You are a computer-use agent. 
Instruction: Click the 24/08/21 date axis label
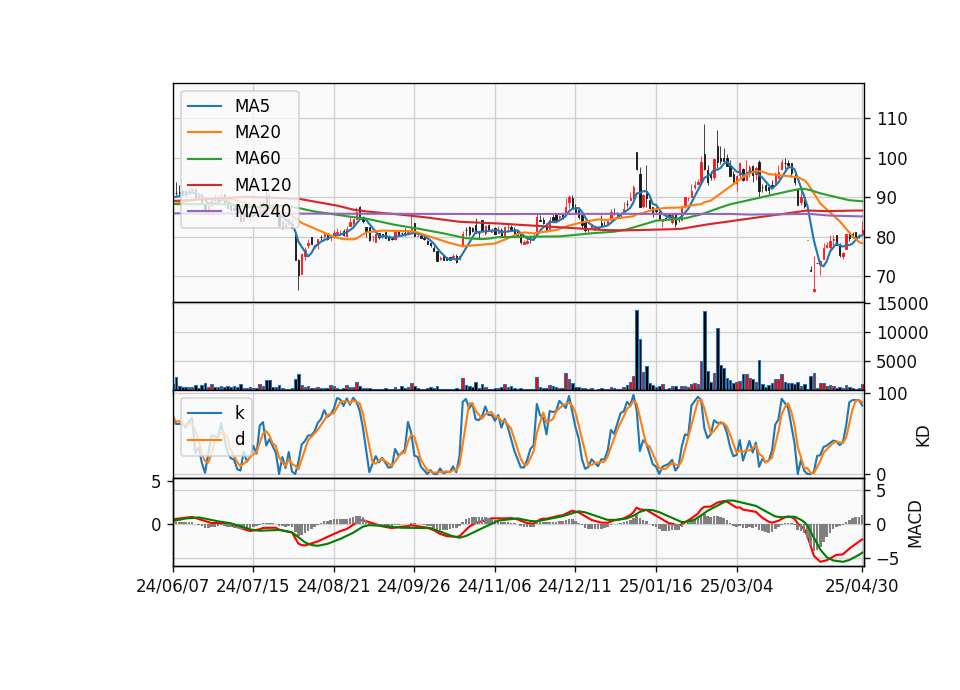pyautogui.click(x=334, y=586)
